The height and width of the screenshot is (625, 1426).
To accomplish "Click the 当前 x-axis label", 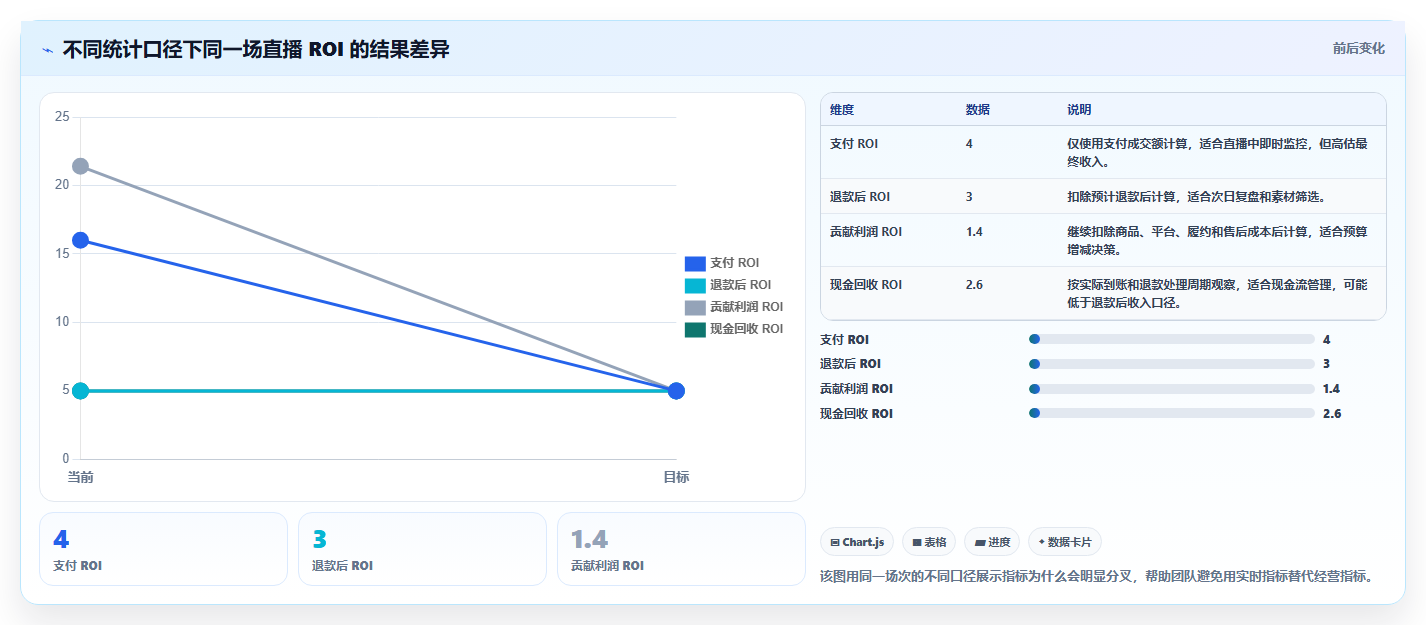I will 80,477.
